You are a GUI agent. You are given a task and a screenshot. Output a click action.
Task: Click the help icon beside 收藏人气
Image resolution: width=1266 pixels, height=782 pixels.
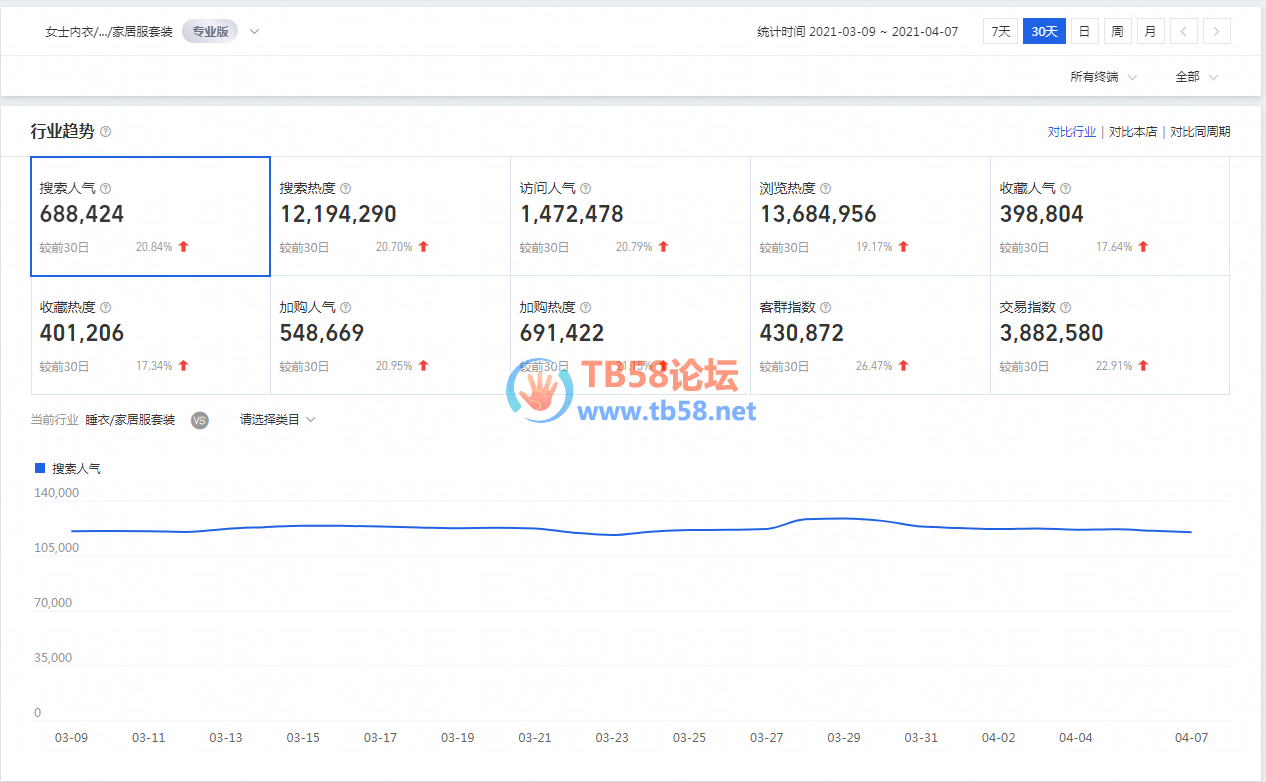click(1065, 188)
